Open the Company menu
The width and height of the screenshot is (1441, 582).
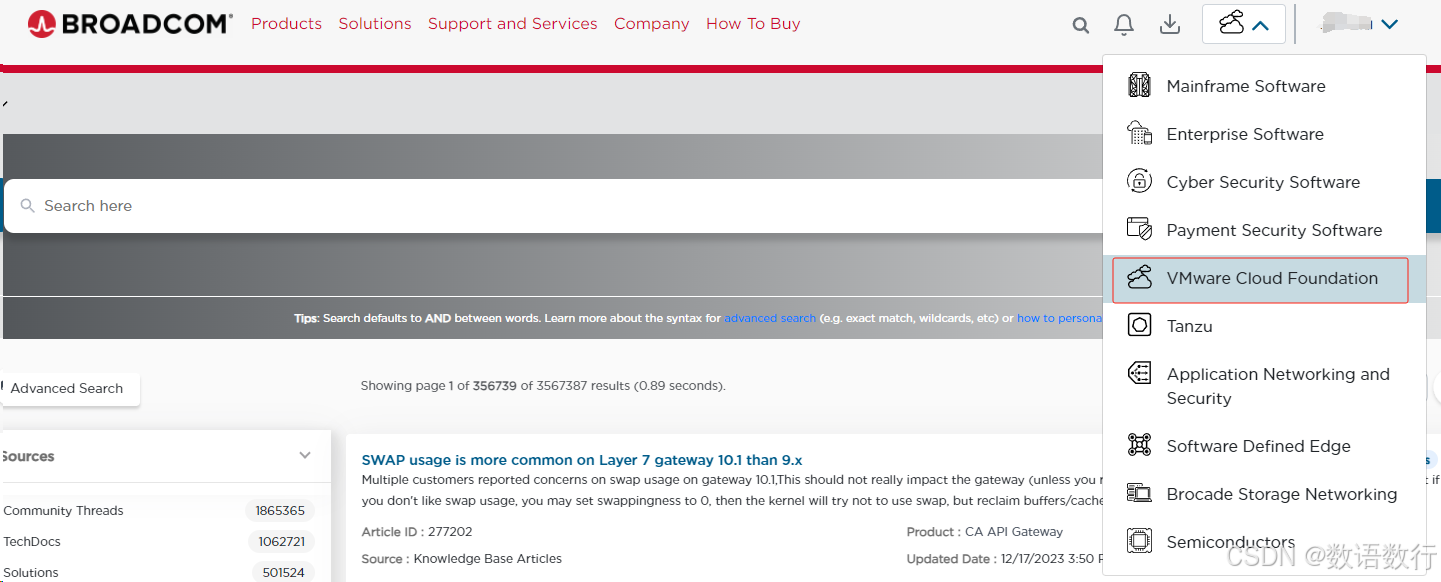tap(652, 24)
